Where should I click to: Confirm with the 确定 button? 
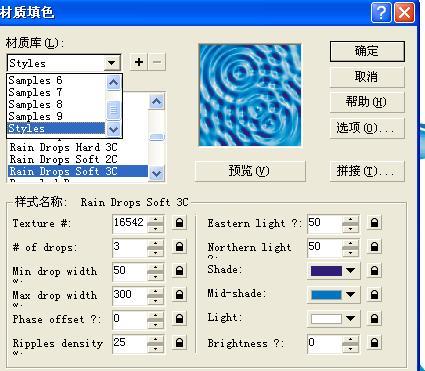[x=367, y=51]
